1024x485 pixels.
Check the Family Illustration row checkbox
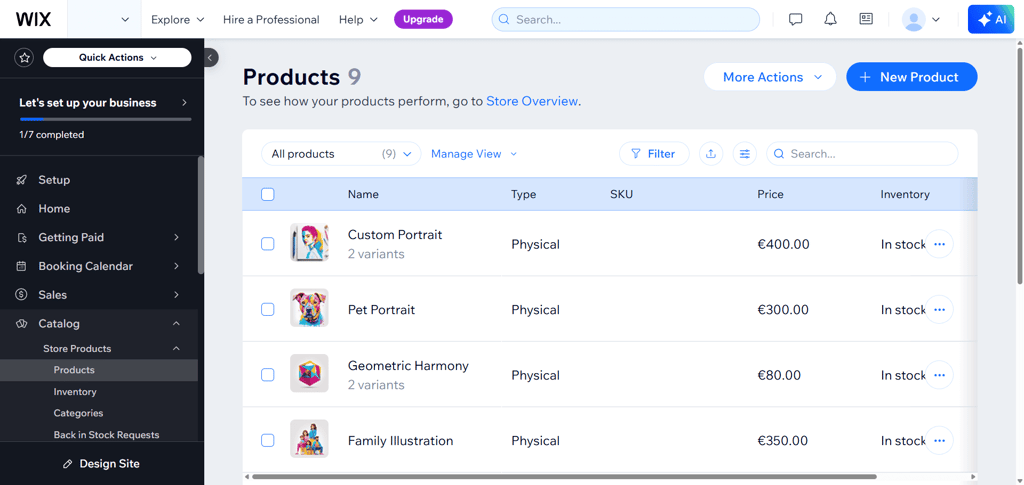tap(268, 441)
